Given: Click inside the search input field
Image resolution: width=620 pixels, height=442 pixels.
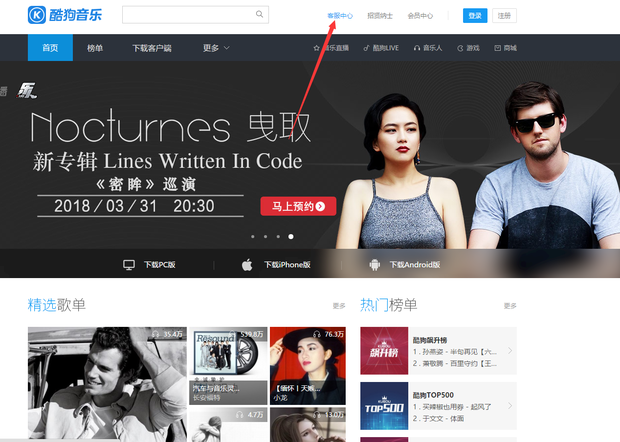Looking at the screenshot, I should pos(187,15).
